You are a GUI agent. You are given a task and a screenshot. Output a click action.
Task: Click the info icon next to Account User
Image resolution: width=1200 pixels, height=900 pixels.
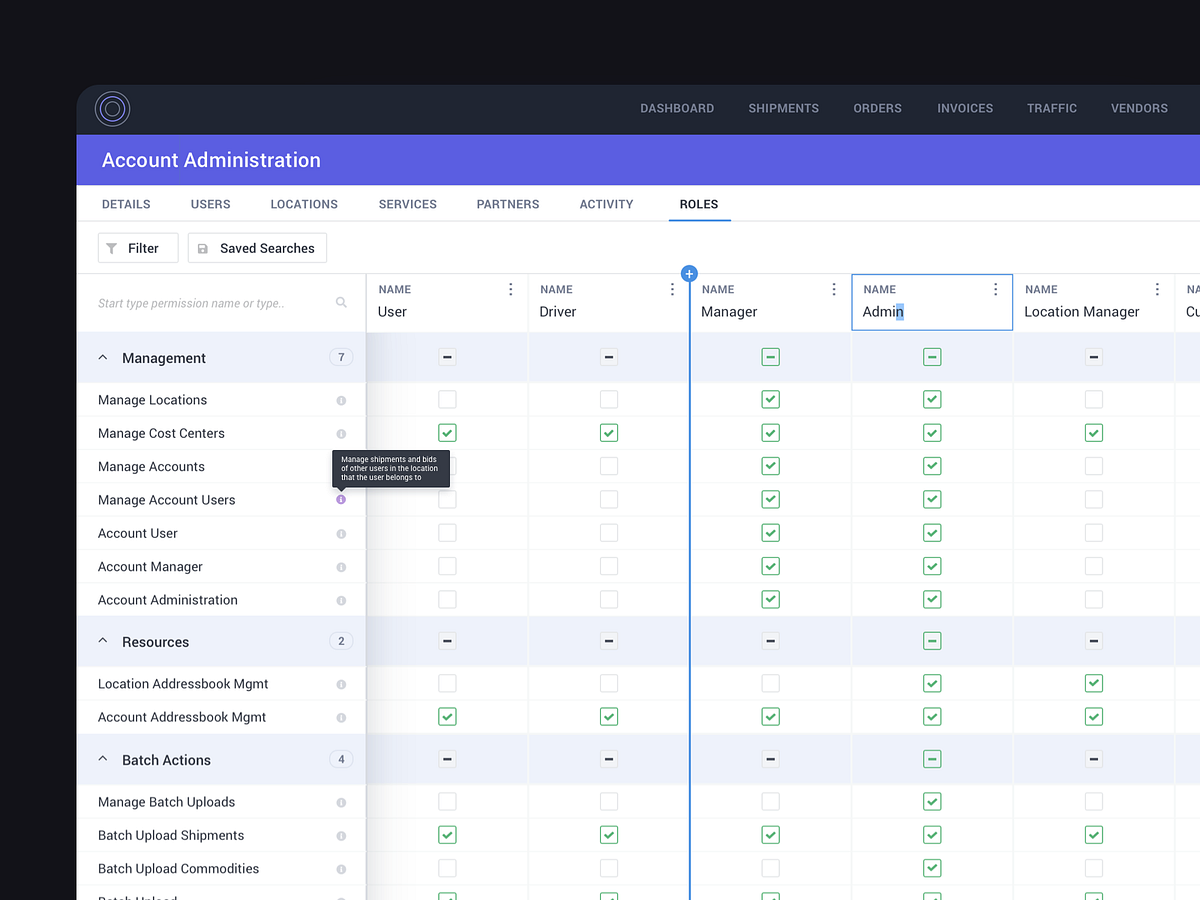(x=341, y=533)
